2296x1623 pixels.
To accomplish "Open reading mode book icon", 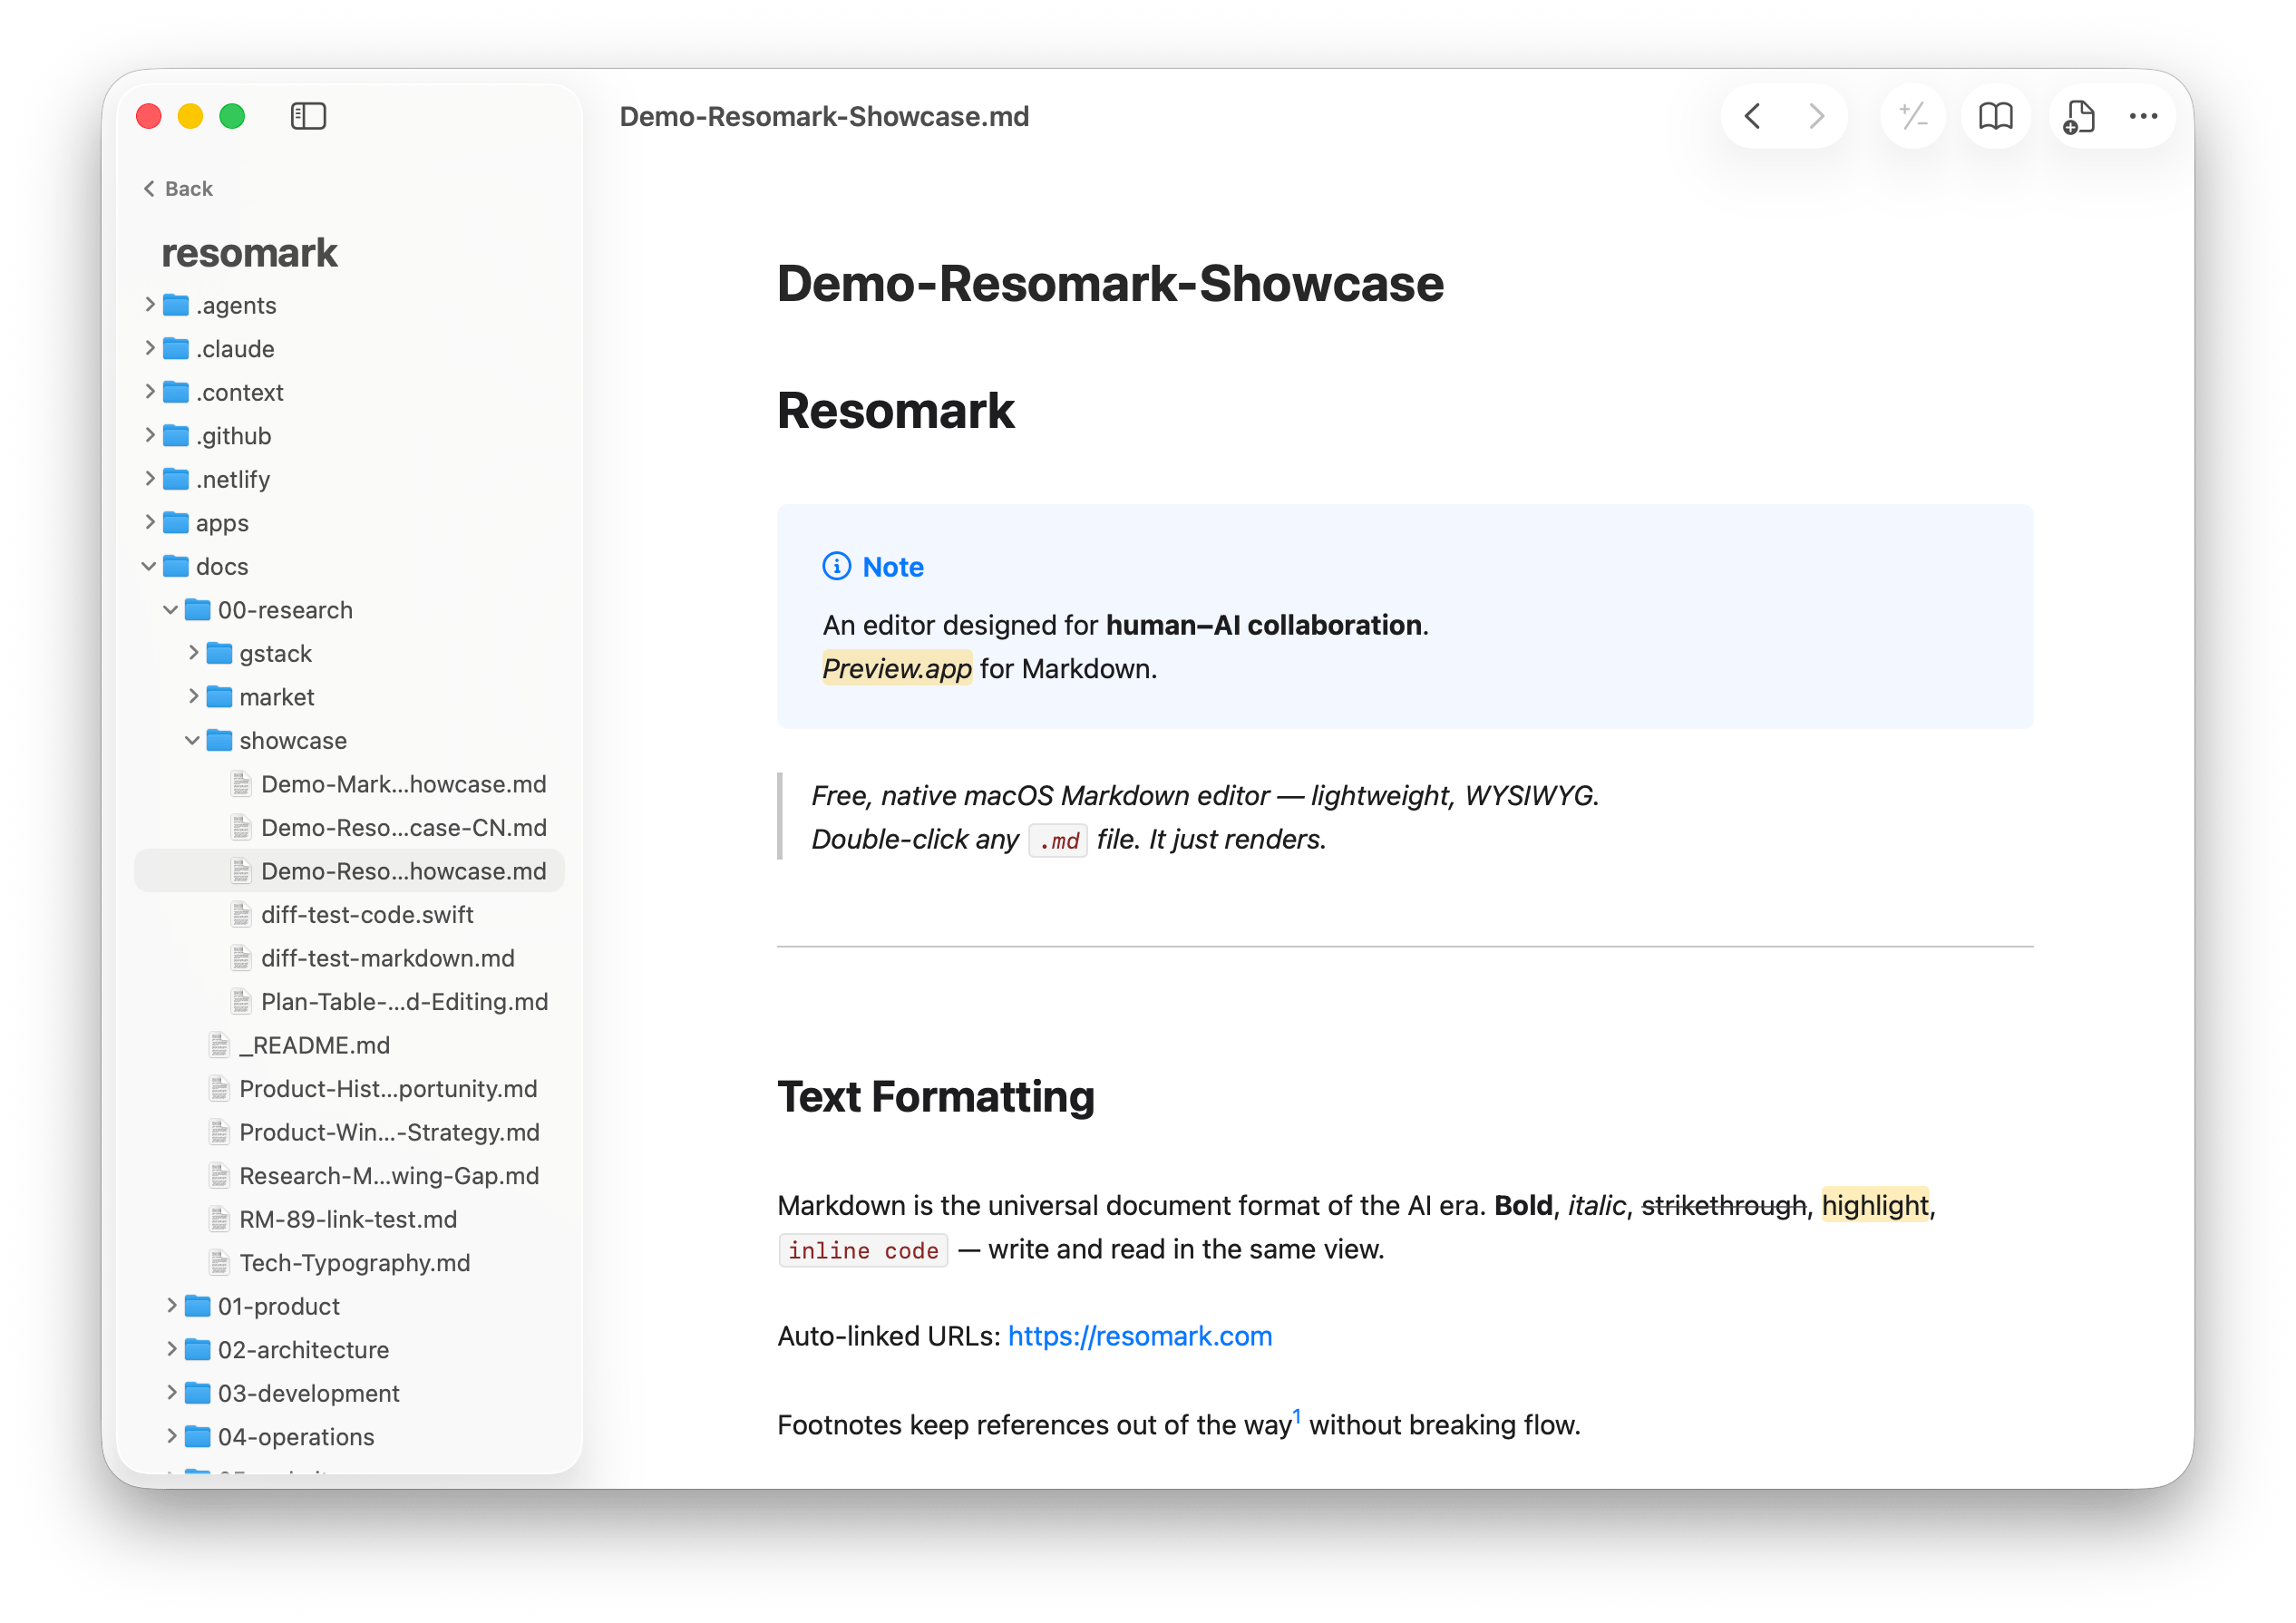I will [x=1996, y=116].
